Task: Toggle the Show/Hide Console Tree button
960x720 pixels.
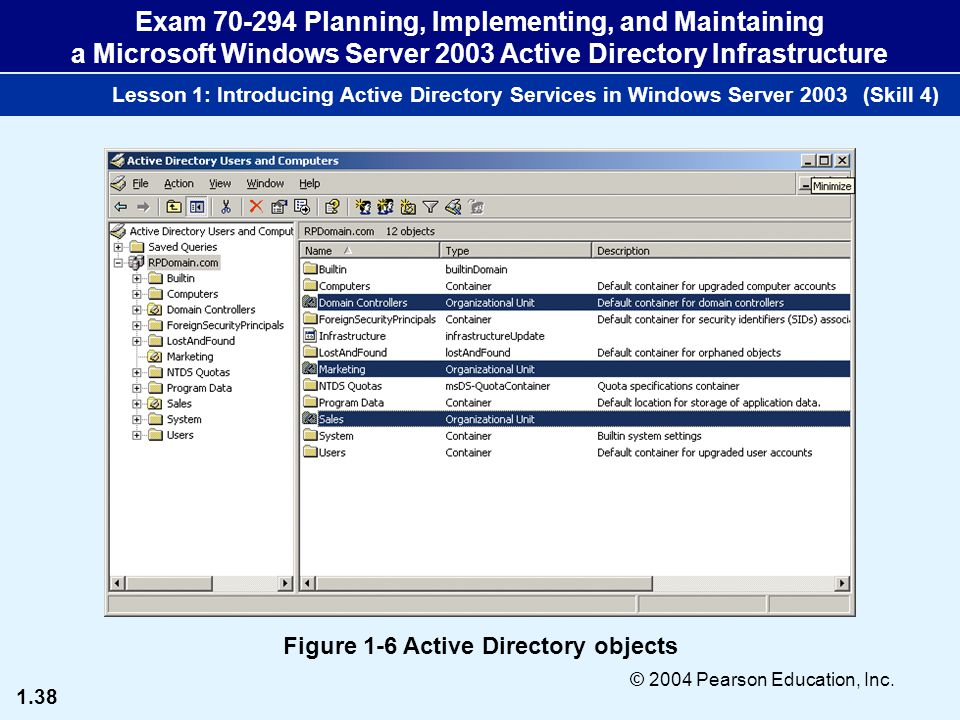Action: point(197,207)
